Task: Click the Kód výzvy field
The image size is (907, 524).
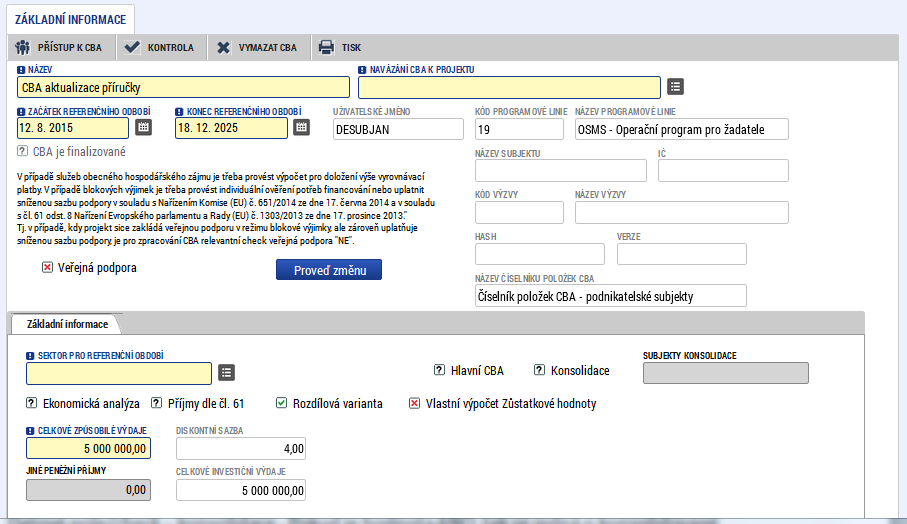Action: (x=519, y=212)
